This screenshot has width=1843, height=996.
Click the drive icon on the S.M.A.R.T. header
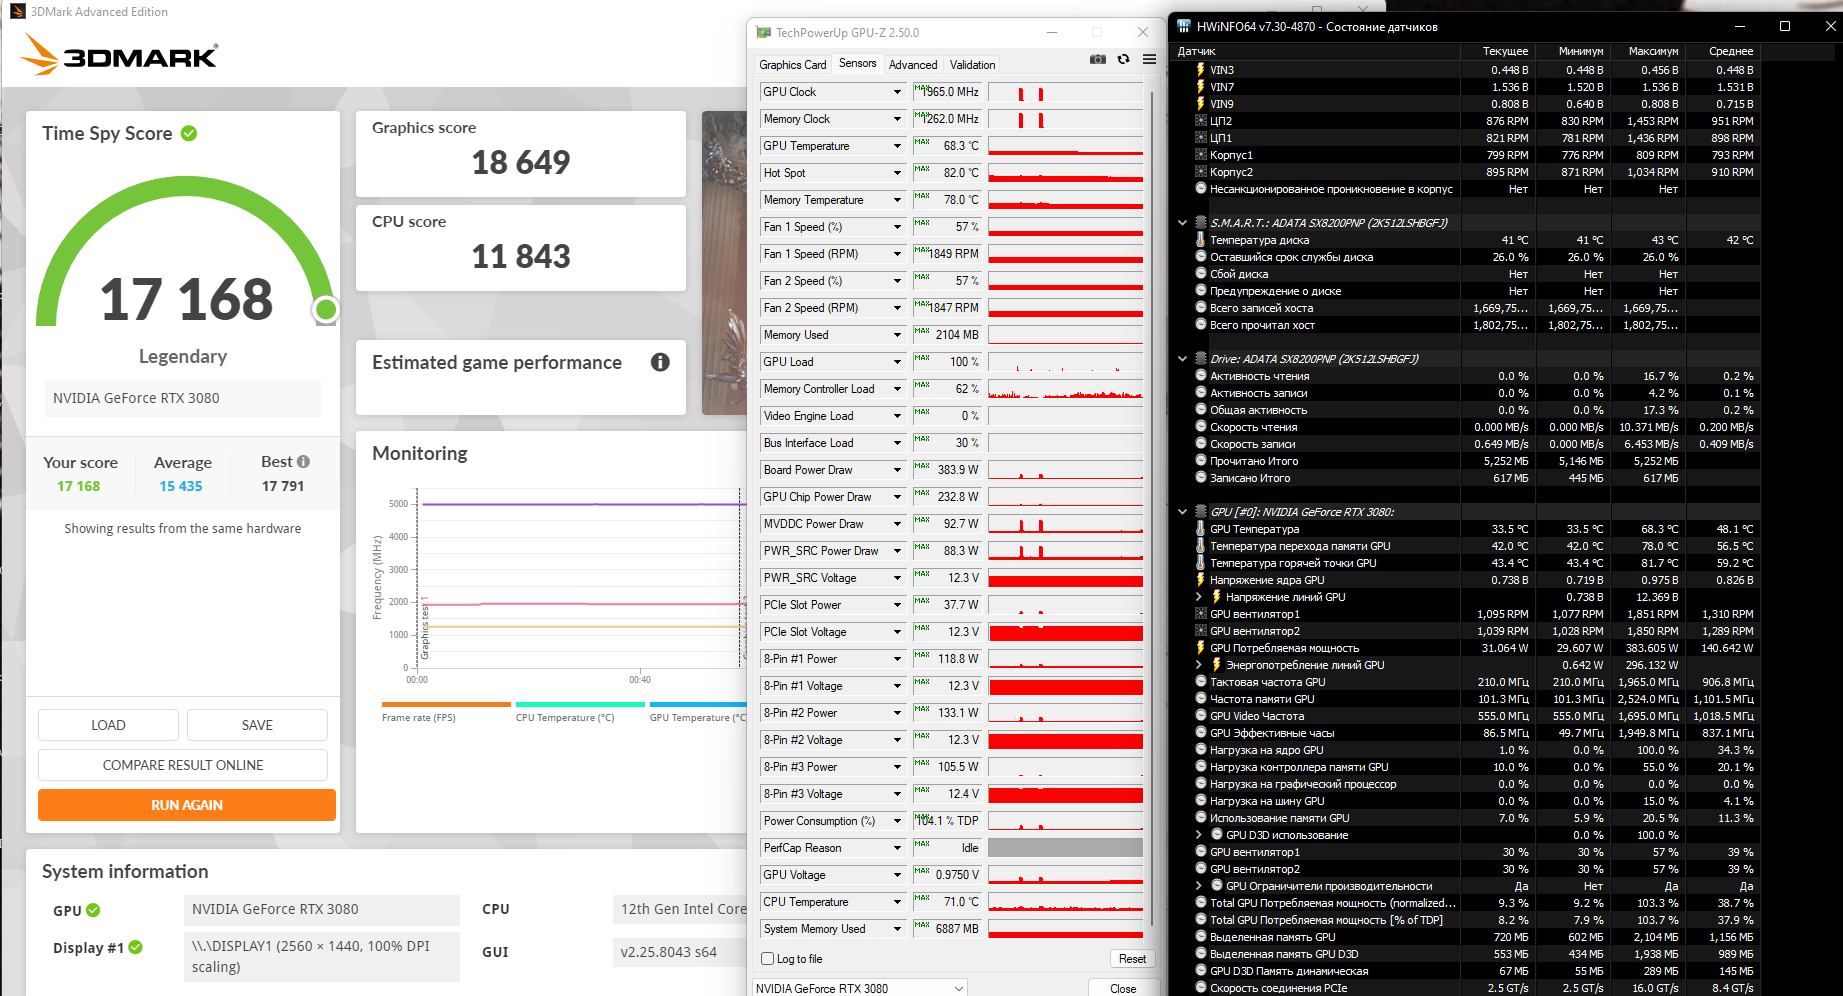pos(1201,222)
